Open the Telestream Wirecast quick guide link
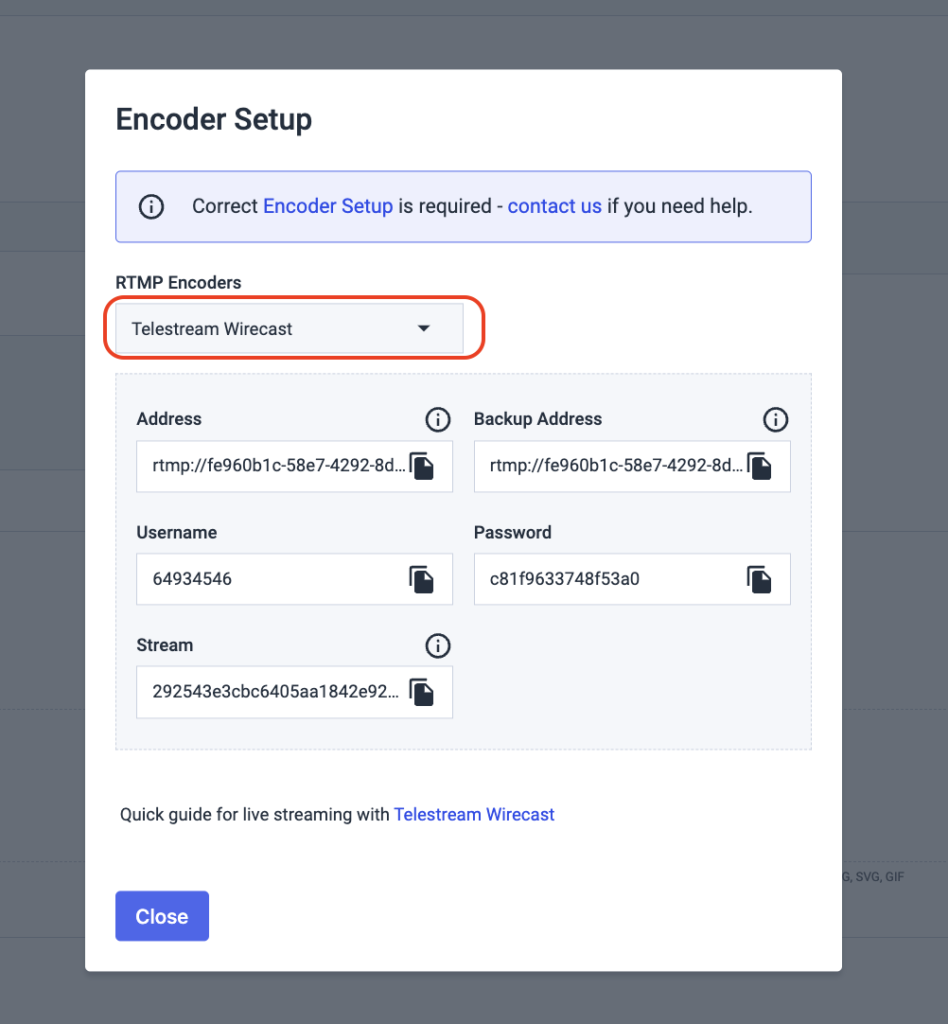The height and width of the screenshot is (1024, 948). (474, 814)
